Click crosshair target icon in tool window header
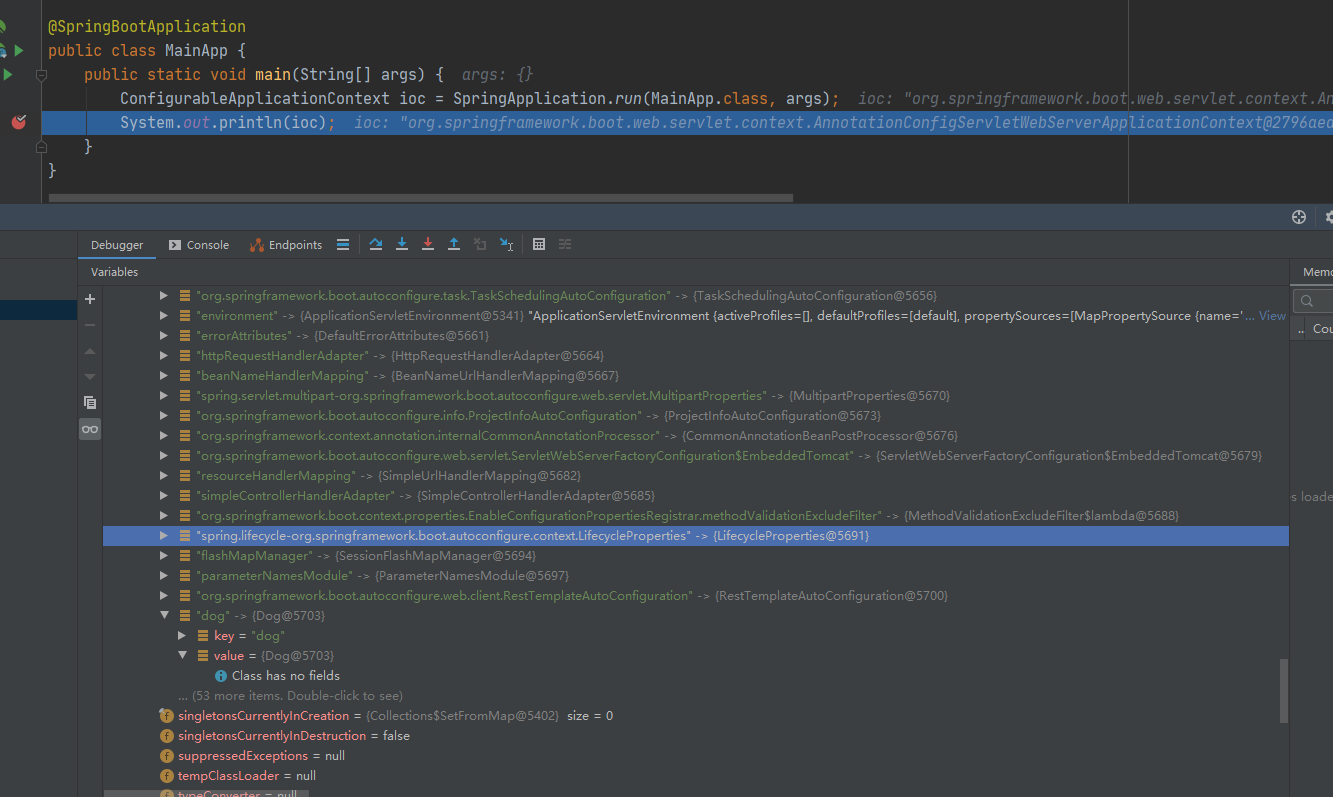The width and height of the screenshot is (1333, 797). tap(1299, 217)
